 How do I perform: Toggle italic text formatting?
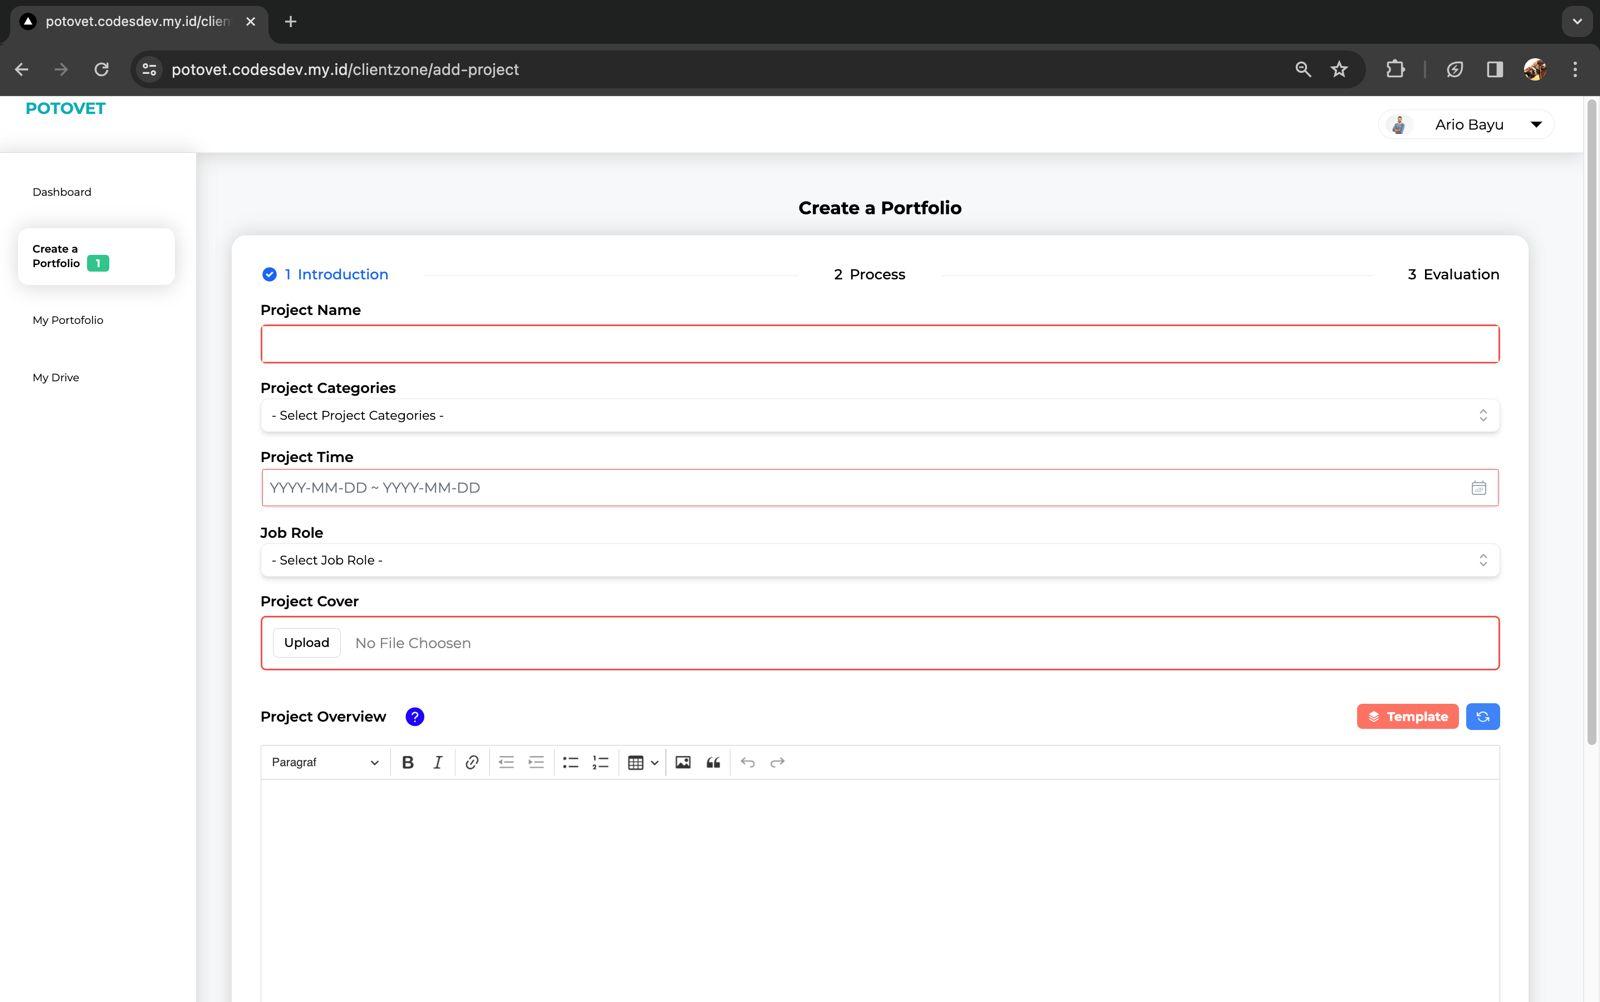tap(437, 762)
